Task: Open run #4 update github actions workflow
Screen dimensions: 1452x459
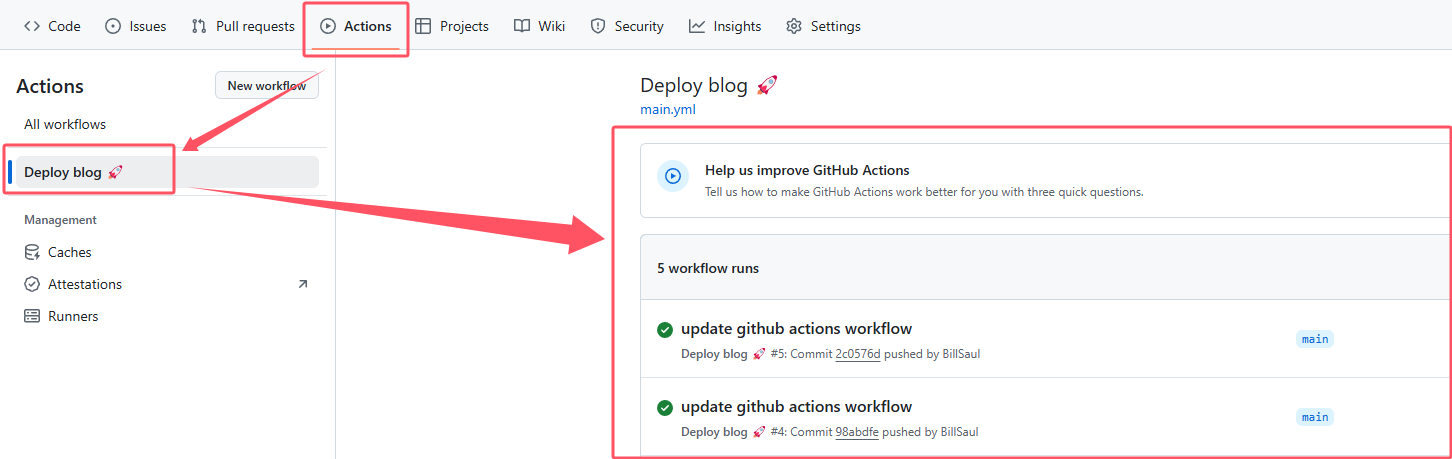Action: (796, 406)
